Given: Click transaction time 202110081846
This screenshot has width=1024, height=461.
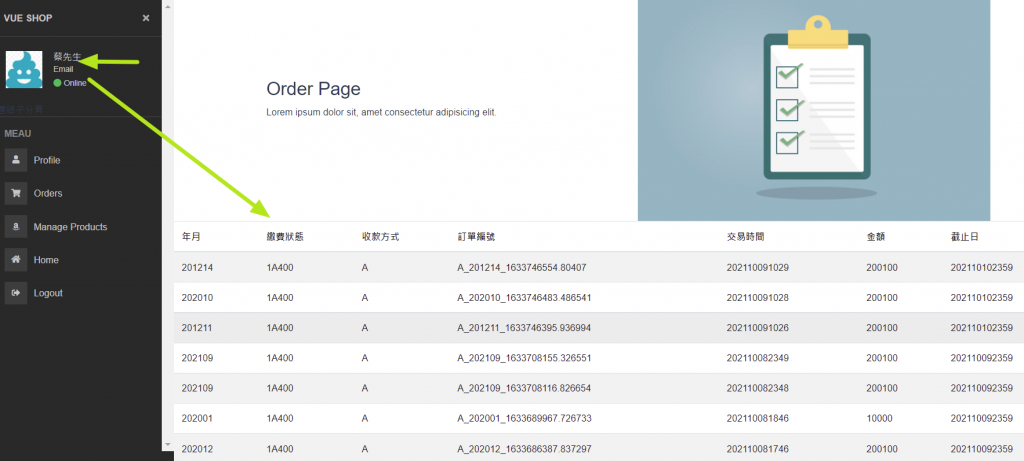Looking at the screenshot, I should tap(758, 418).
